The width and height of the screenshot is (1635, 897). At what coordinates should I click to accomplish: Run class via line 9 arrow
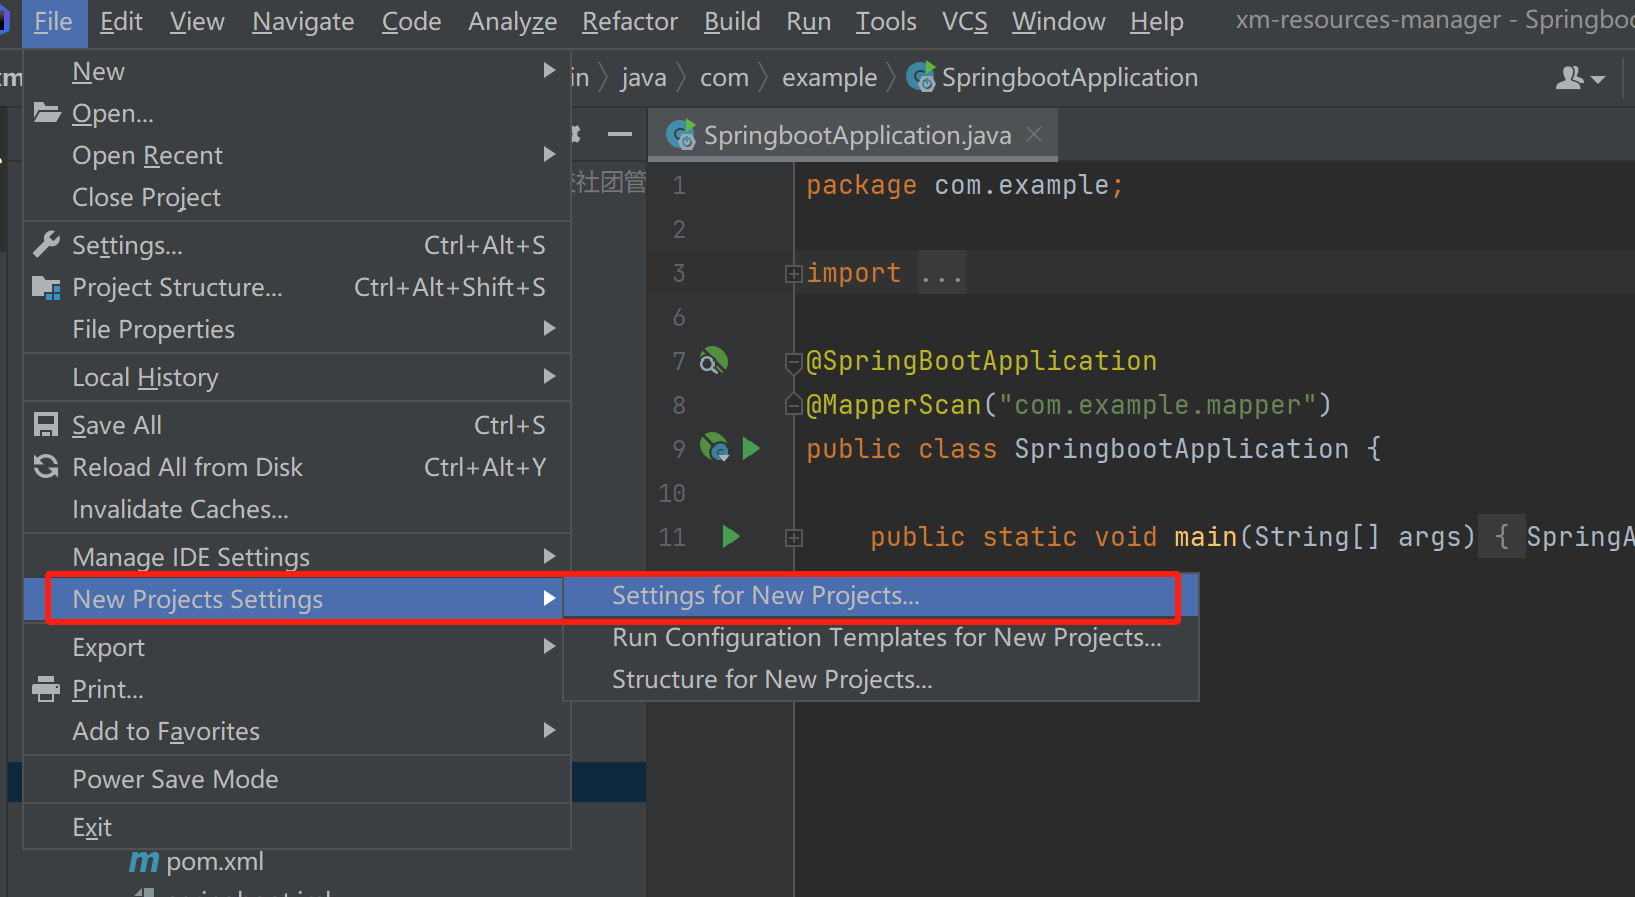[751, 448]
